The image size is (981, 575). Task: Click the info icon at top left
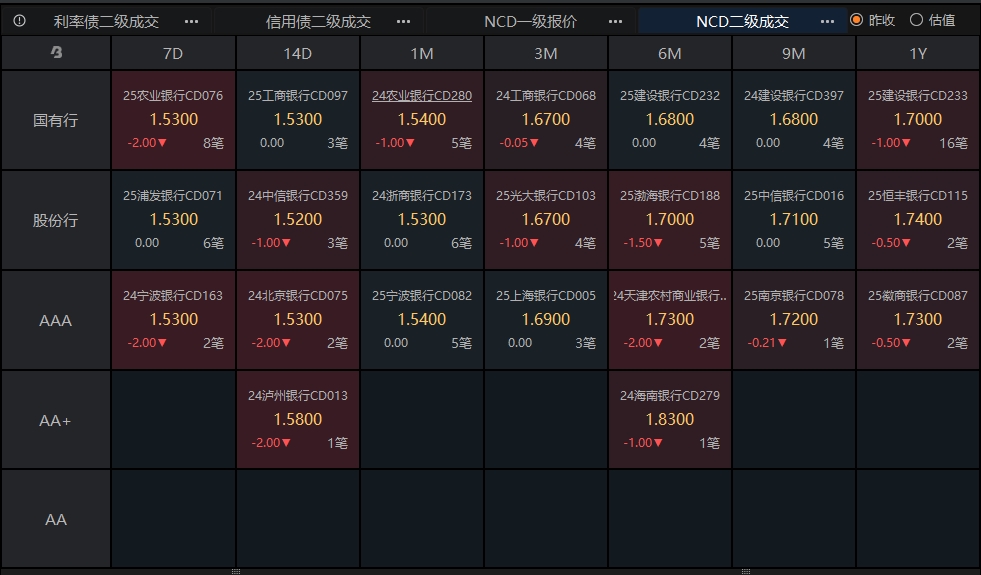tap(19, 21)
